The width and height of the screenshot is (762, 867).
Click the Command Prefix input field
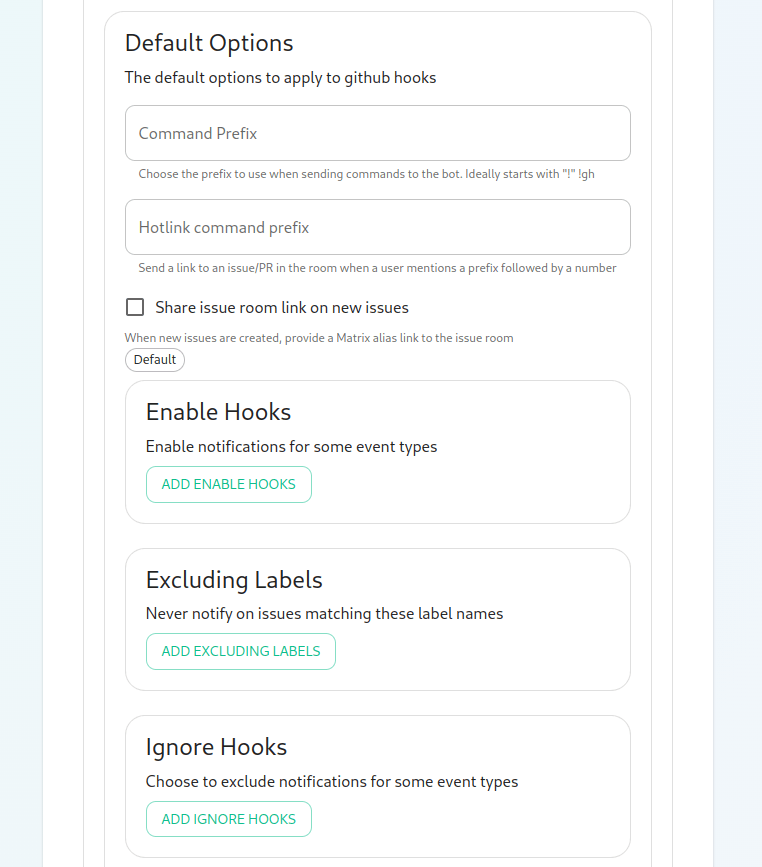click(377, 133)
